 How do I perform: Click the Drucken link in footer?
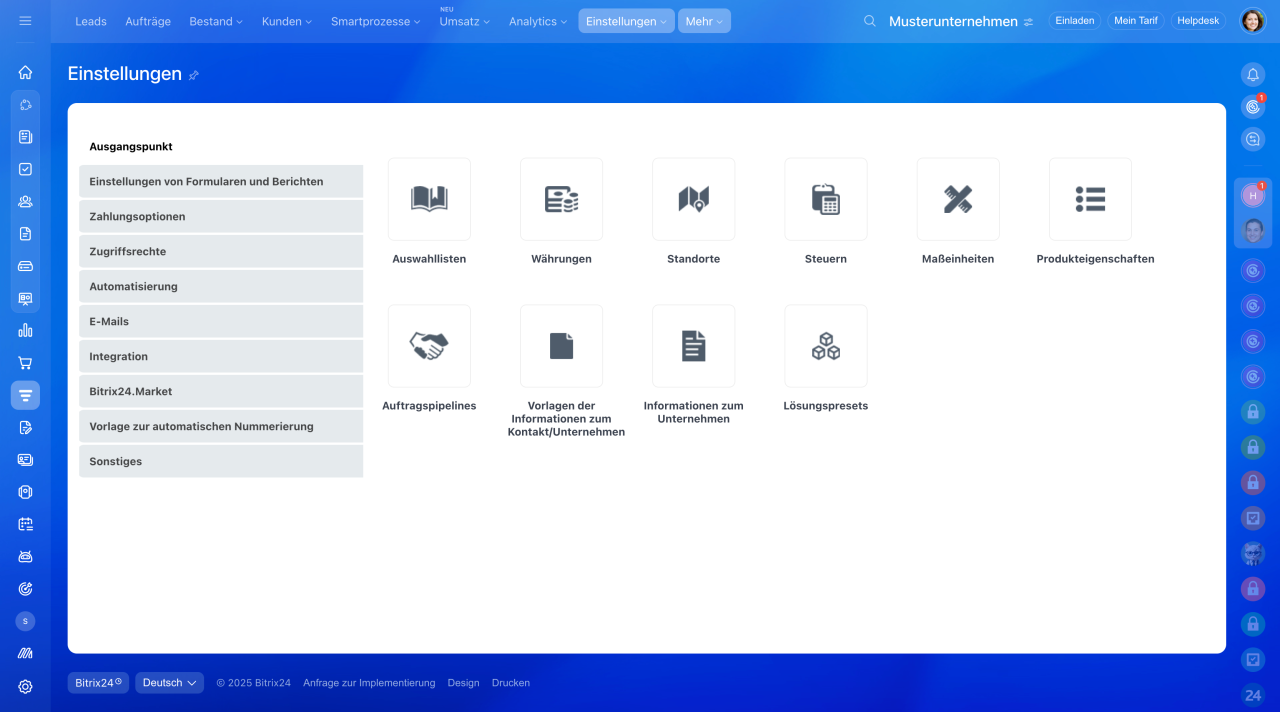511,683
